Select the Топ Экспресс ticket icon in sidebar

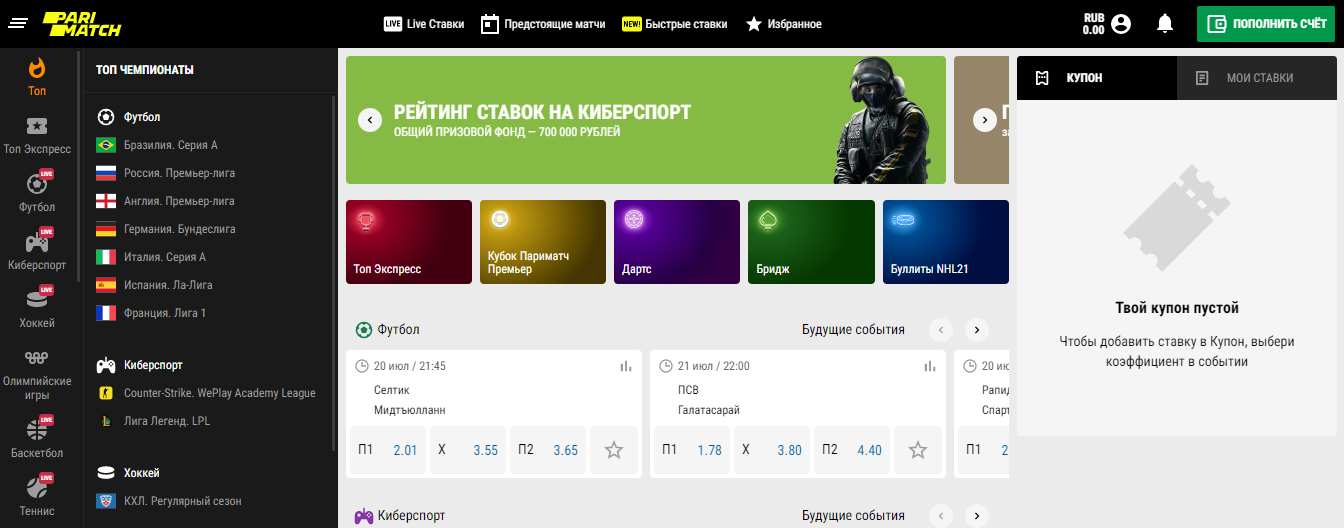[x=37, y=126]
